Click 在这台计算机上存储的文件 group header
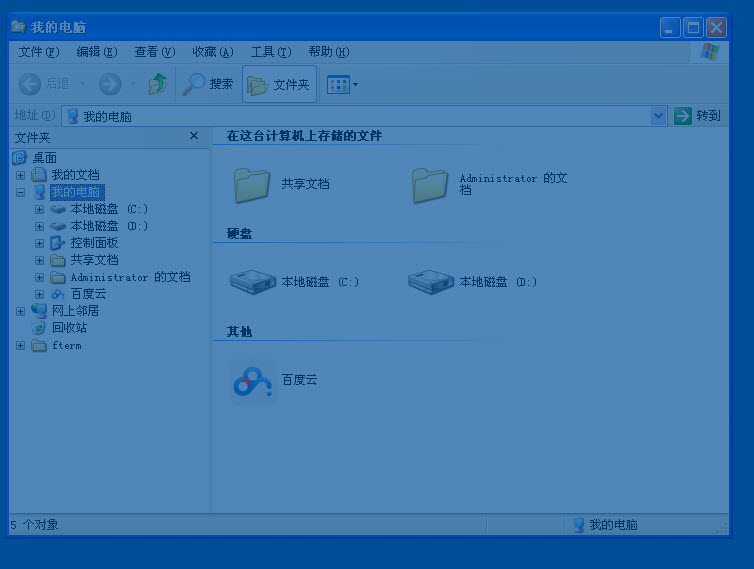Viewport: 754px width, 569px height. coord(304,136)
